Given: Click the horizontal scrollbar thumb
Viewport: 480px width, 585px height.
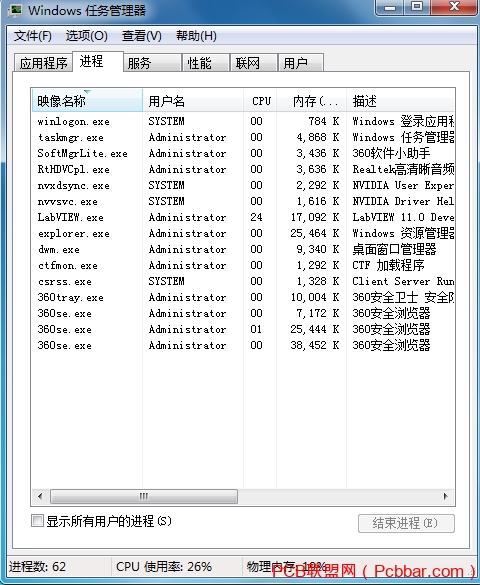Looking at the screenshot, I should click(144, 496).
